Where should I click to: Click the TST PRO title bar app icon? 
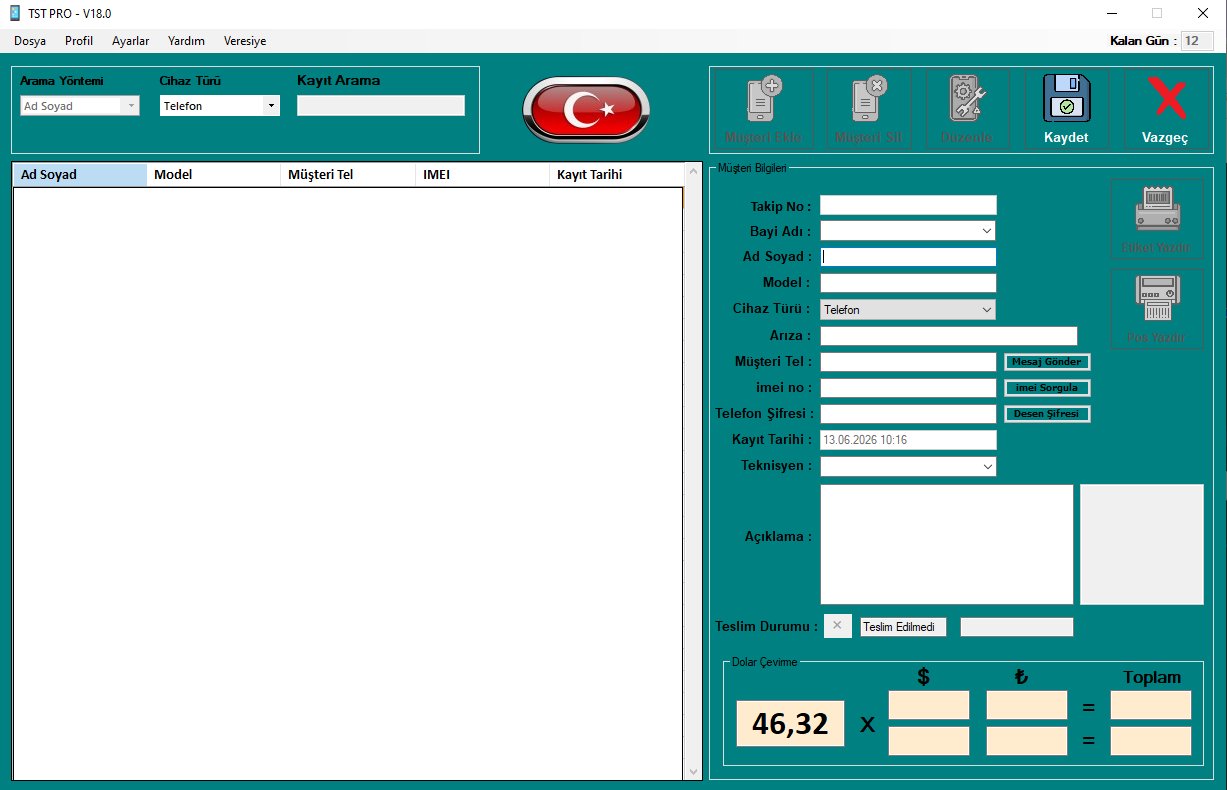click(15, 13)
